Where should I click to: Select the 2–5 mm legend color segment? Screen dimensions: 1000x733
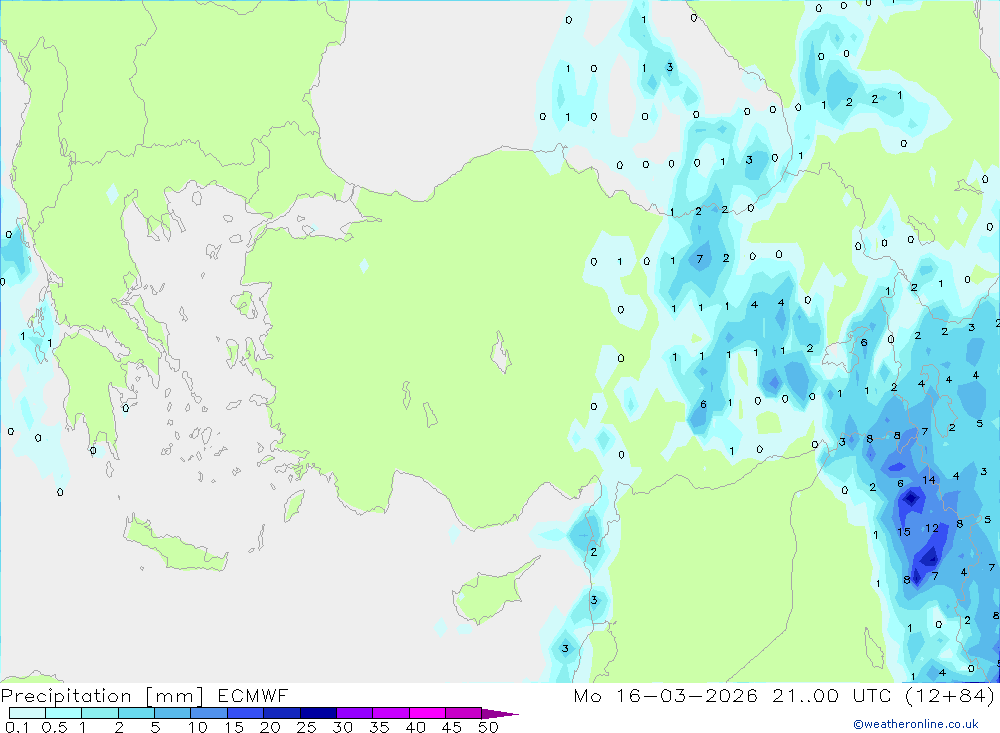(x=136, y=713)
